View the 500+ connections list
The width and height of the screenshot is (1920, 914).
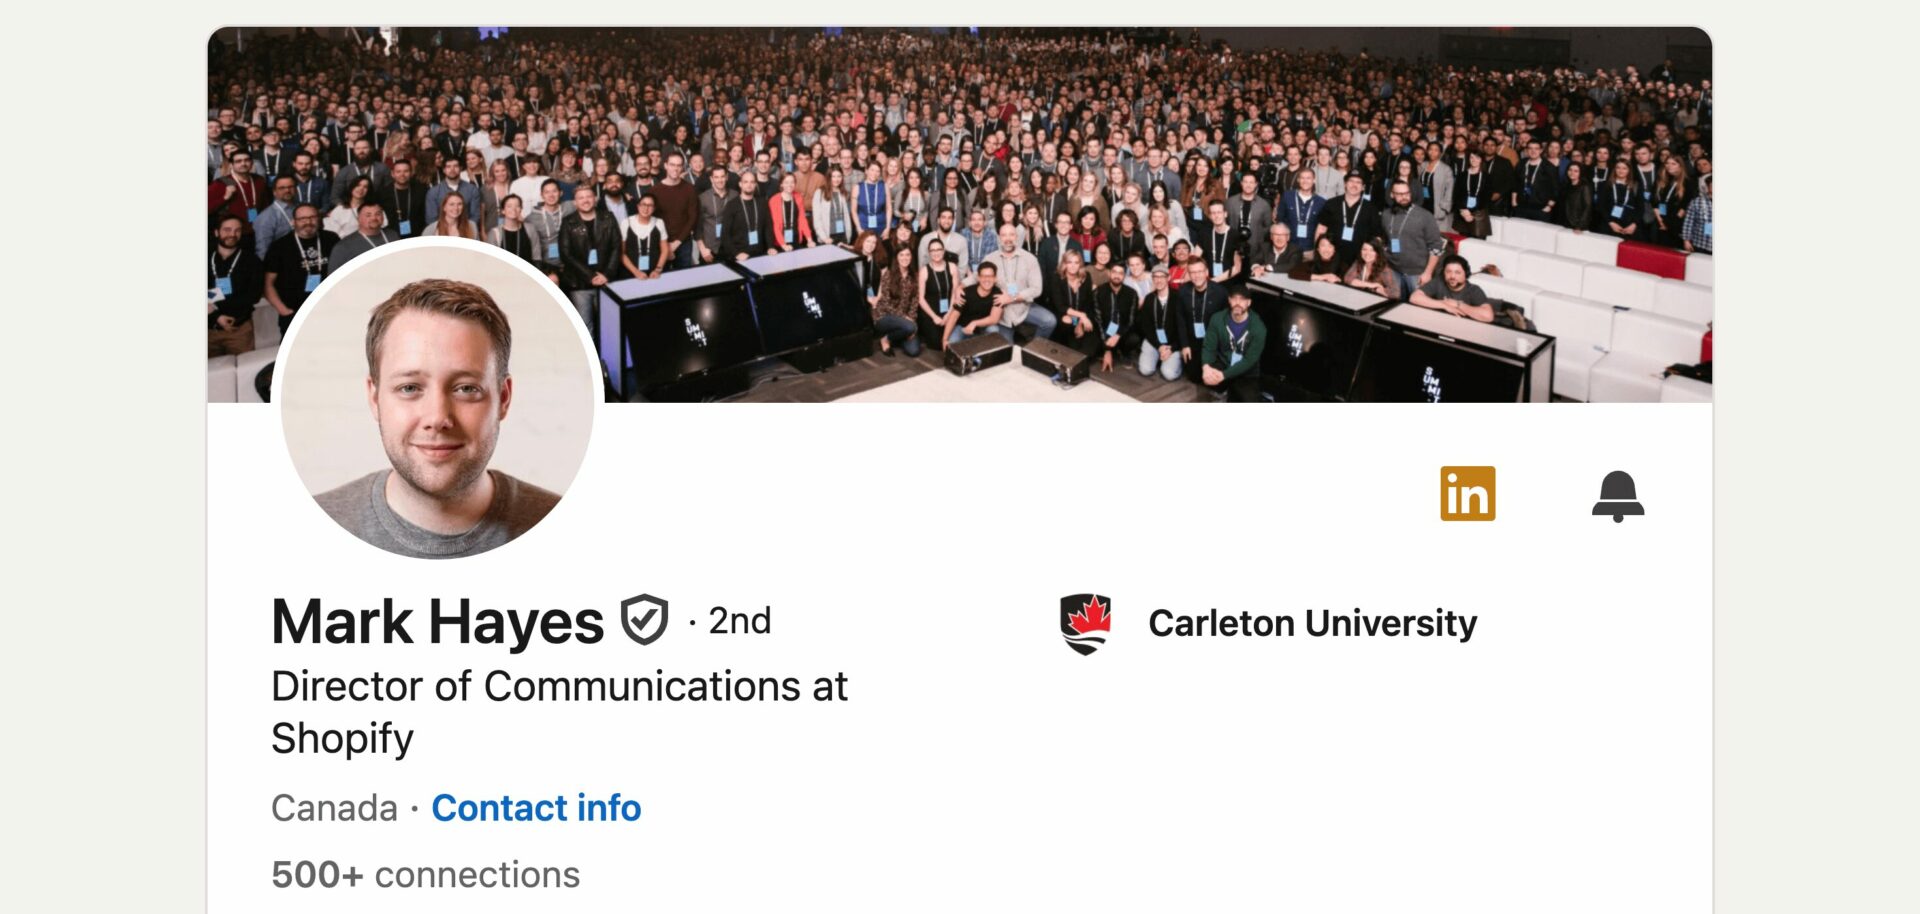(425, 875)
